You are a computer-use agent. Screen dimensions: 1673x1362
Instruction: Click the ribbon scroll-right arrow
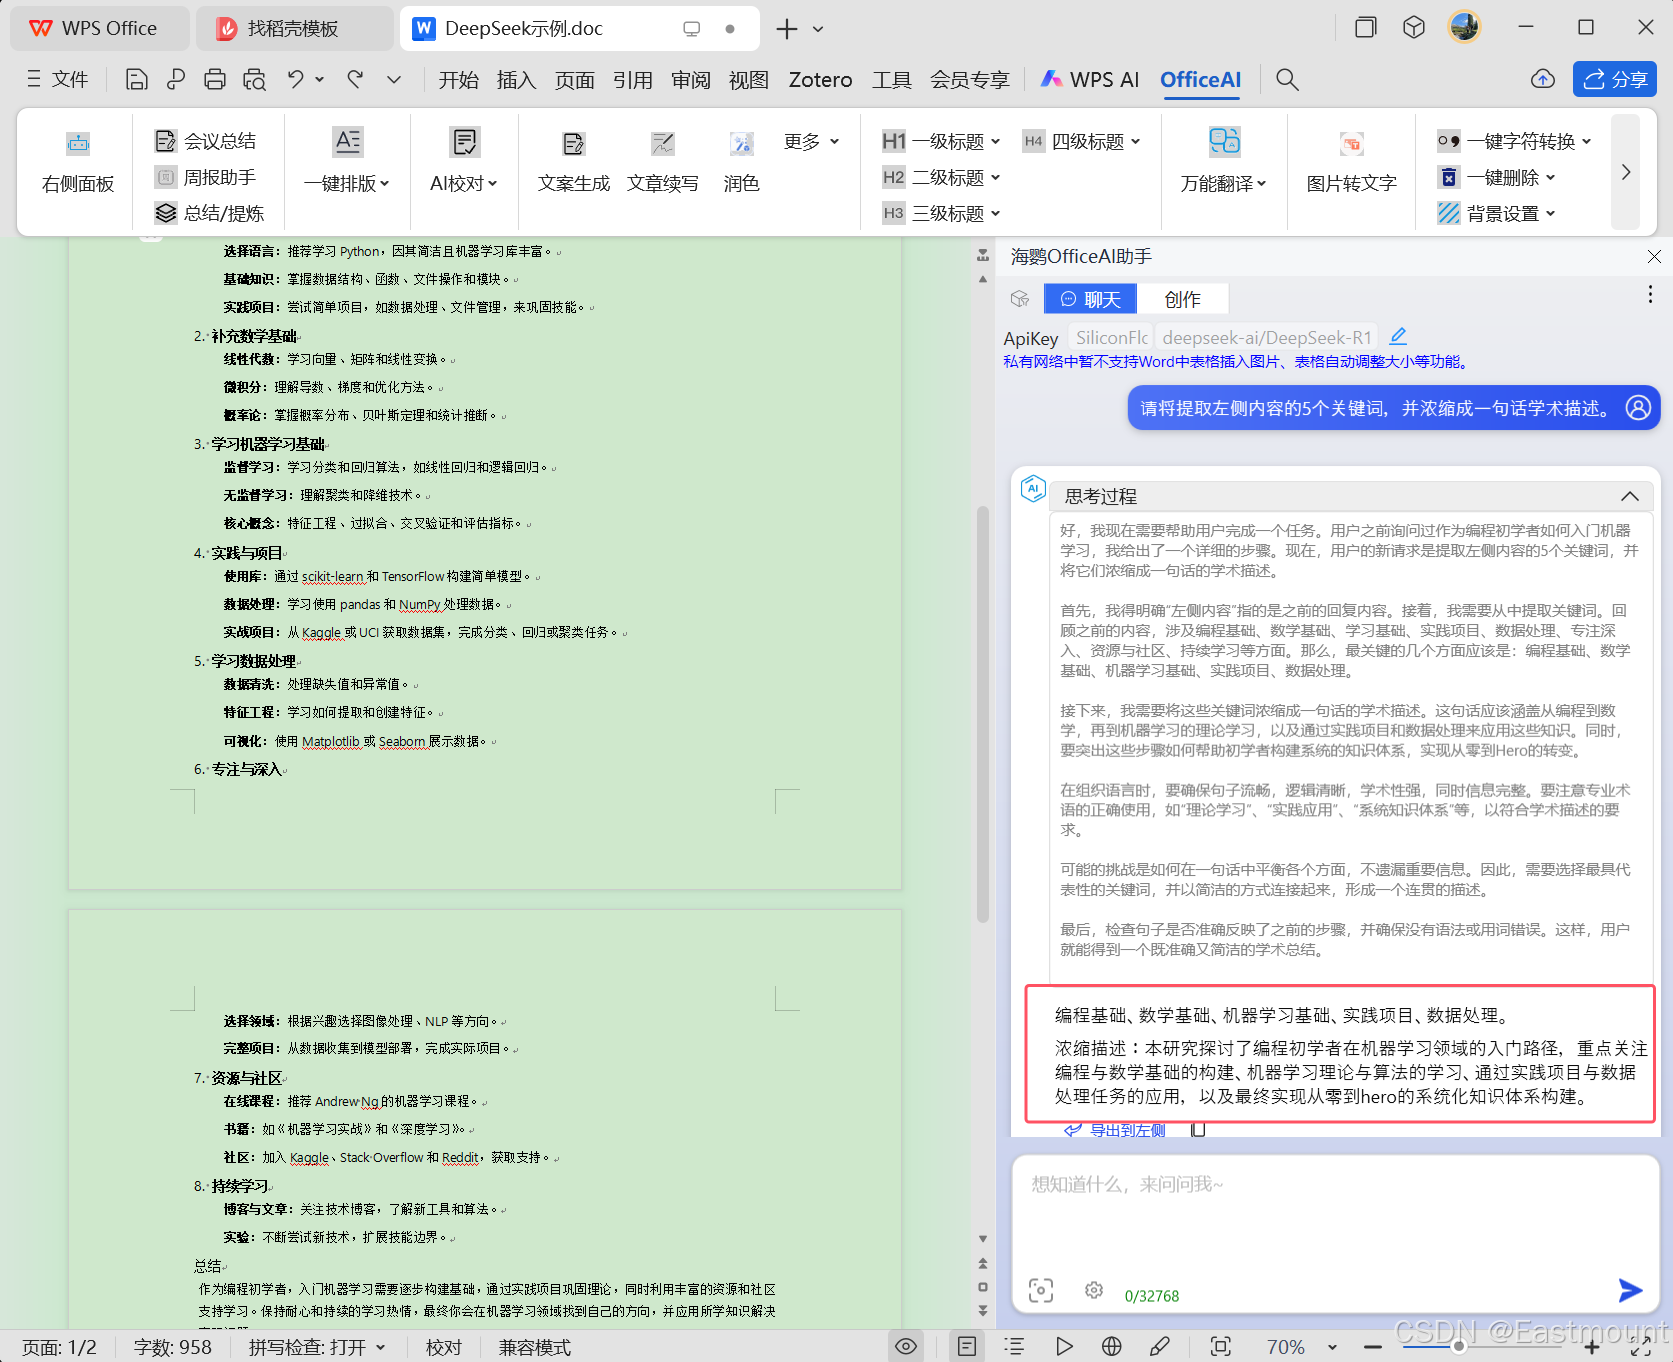click(1626, 172)
